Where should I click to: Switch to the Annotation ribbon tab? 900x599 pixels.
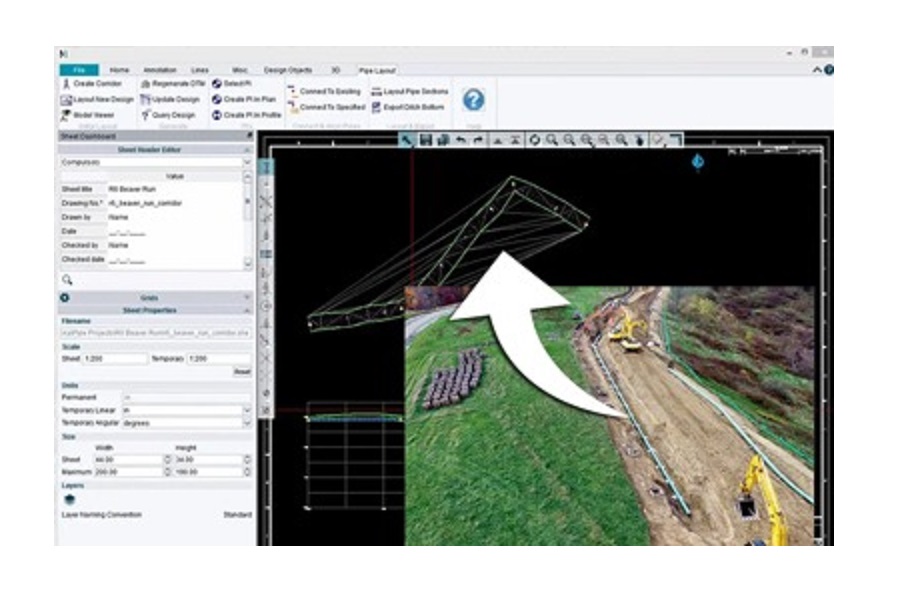click(x=160, y=70)
